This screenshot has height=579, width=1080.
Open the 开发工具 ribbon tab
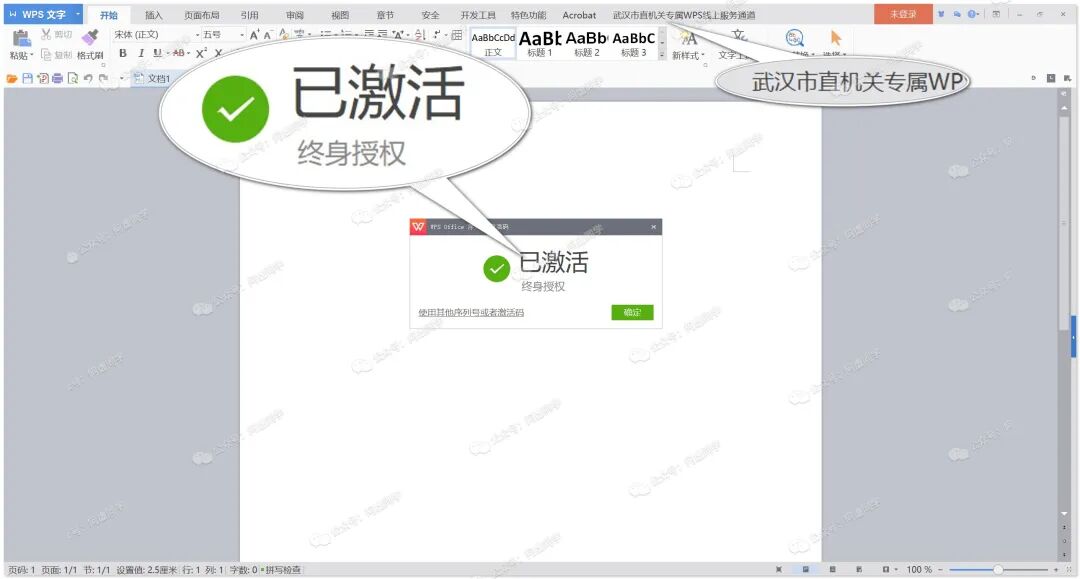(478, 14)
